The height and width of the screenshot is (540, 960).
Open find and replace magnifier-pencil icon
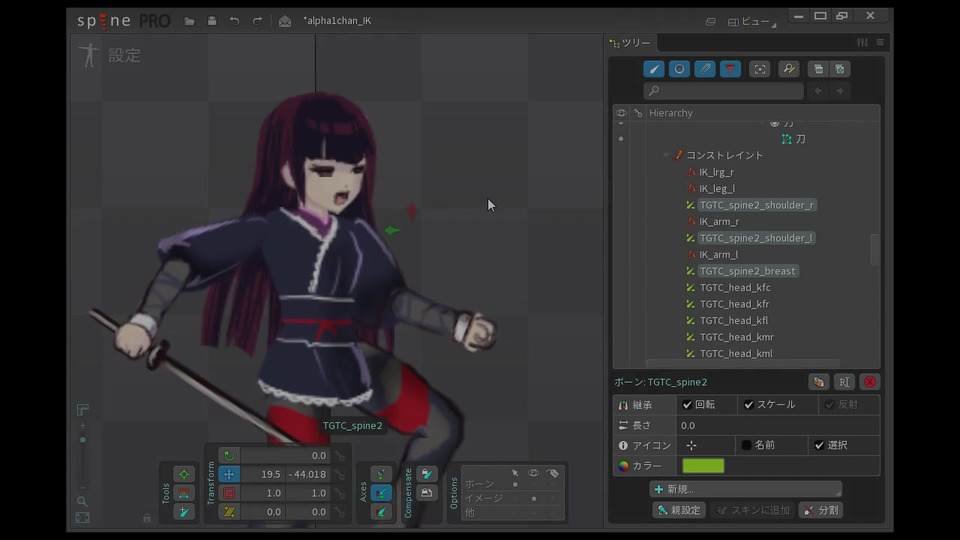pos(789,69)
